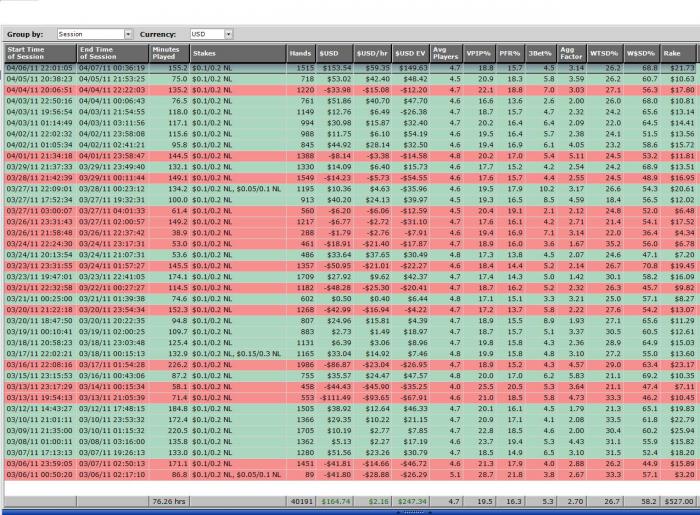The width and height of the screenshot is (700, 515).
Task: Click the $164.74 total winnings cell
Action: 335,502
